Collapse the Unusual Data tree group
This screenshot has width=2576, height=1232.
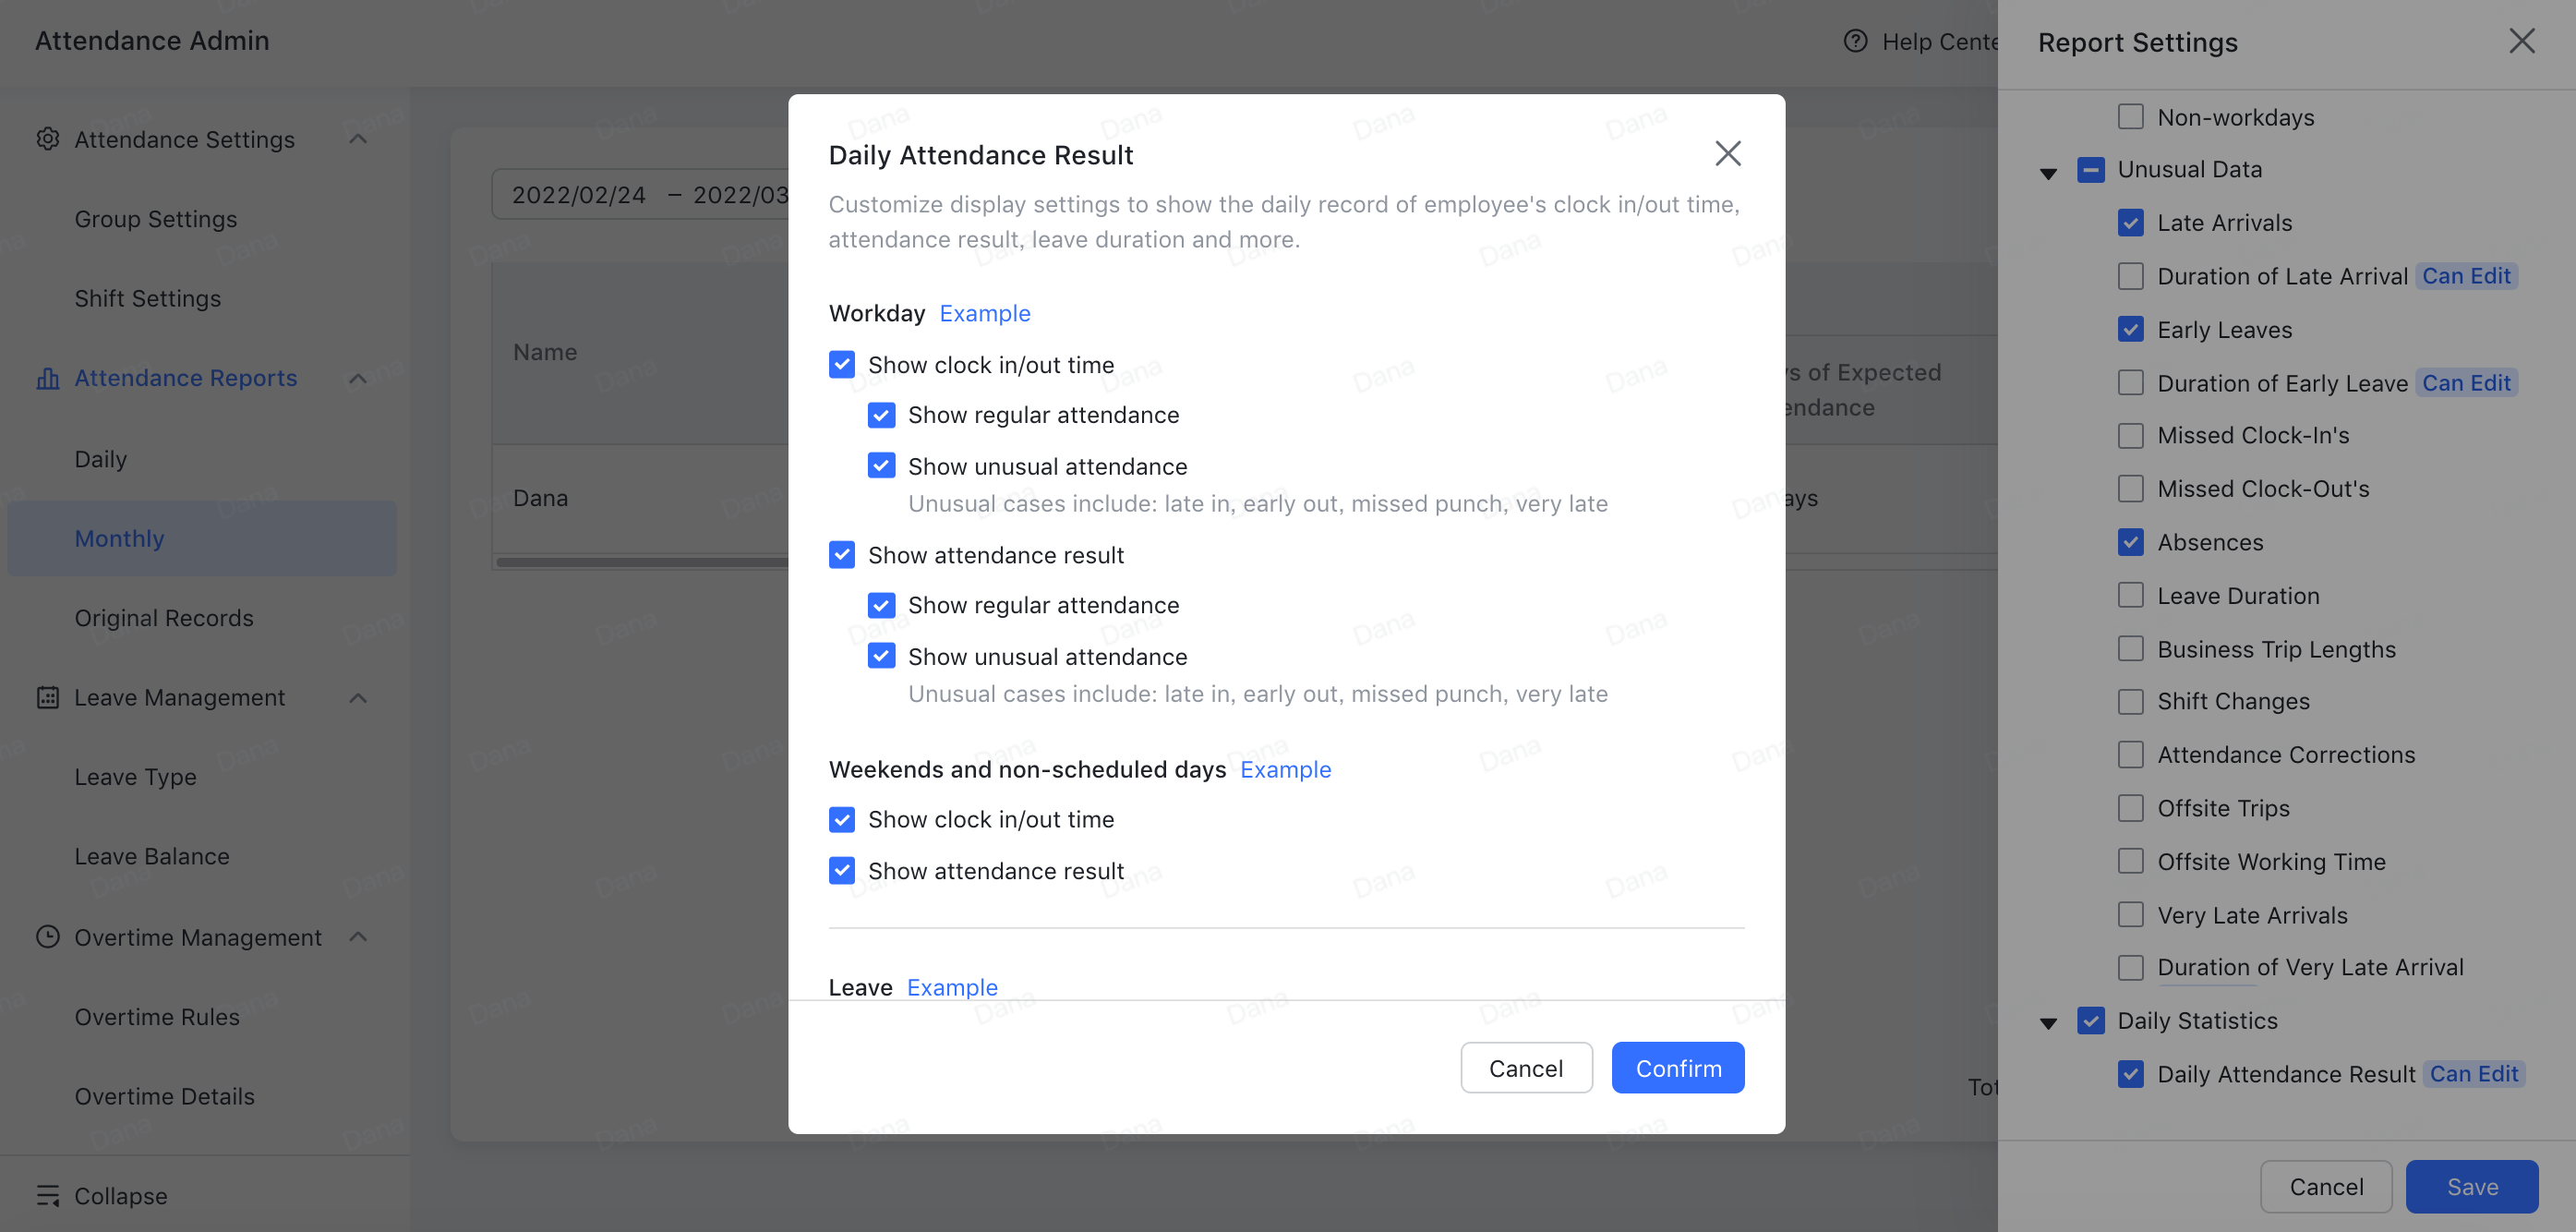click(x=2048, y=173)
